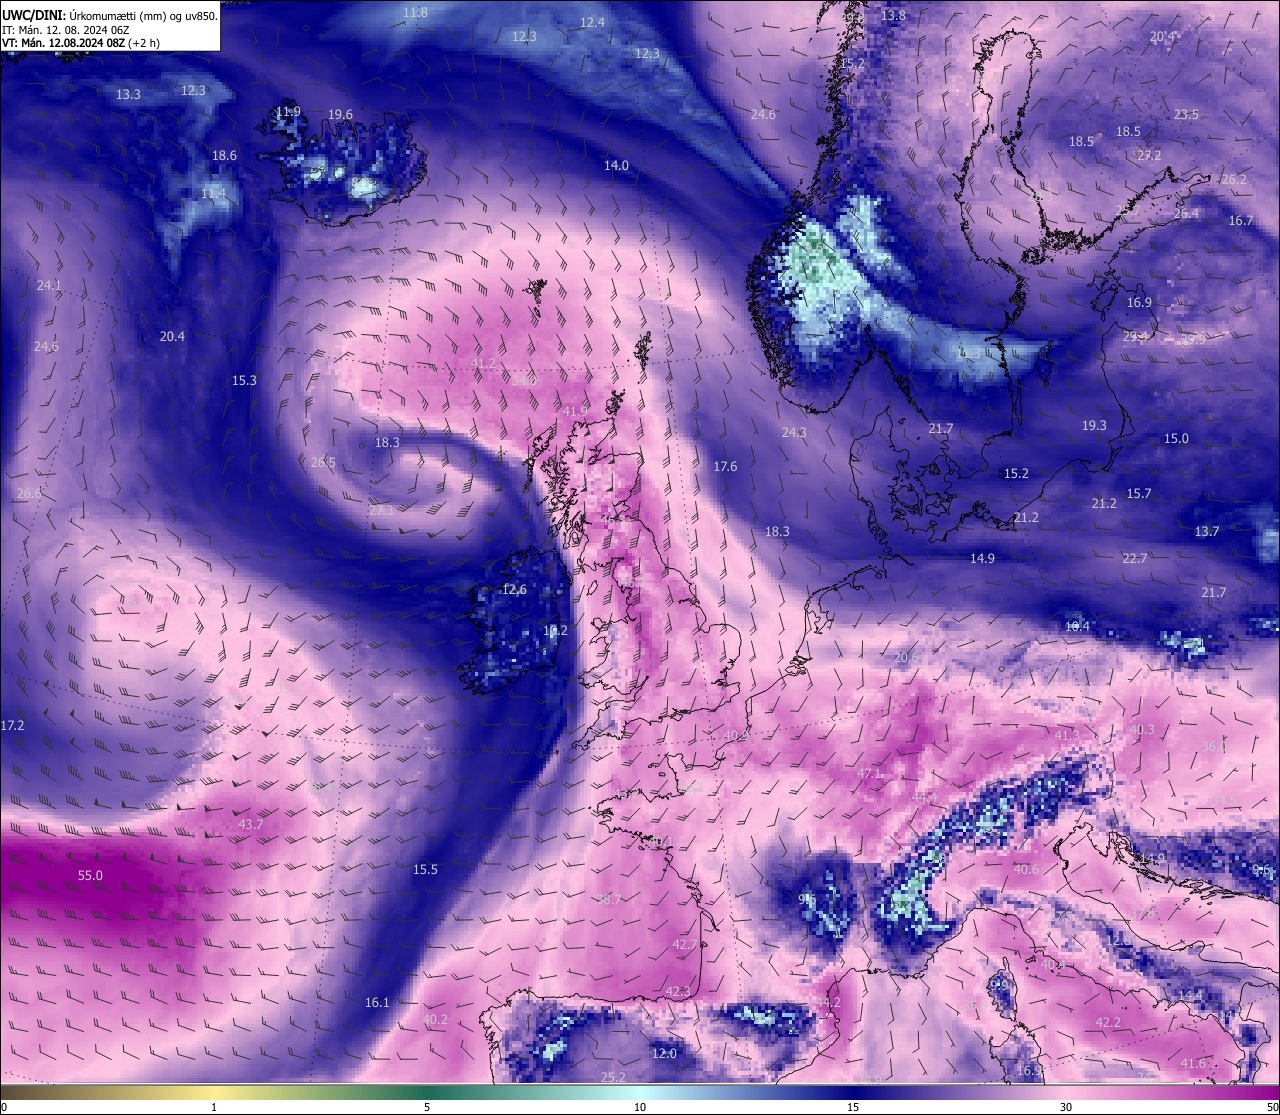1280x1115 pixels.
Task: Select the 47.1 value label
Action: pos(870,774)
